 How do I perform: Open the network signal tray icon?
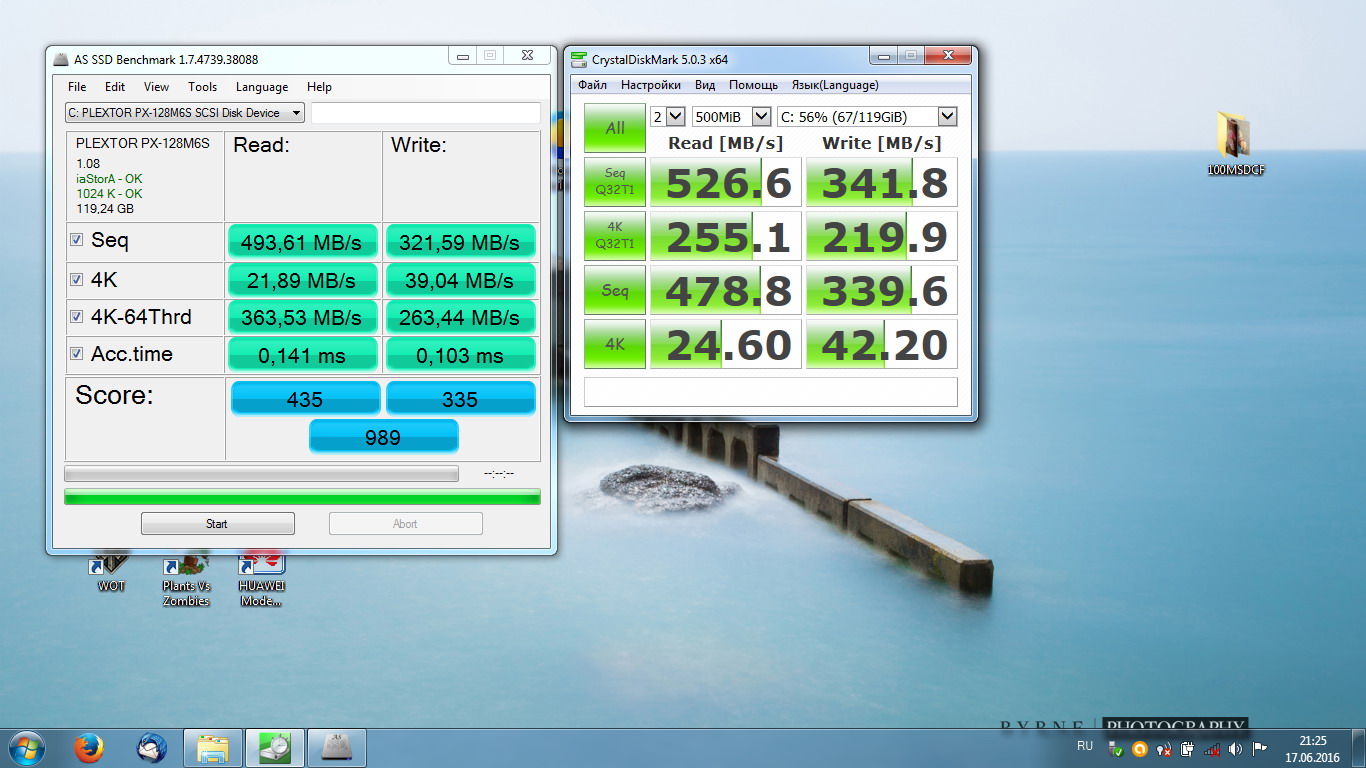coord(1211,749)
